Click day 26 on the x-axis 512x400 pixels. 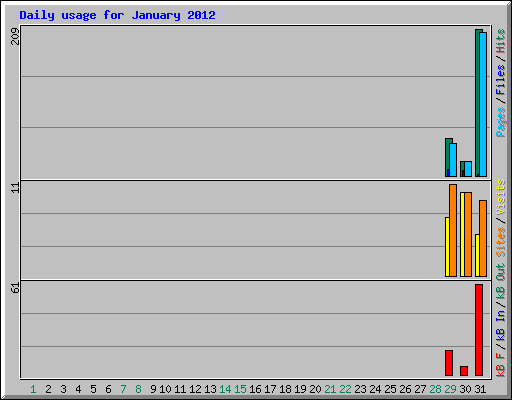tap(405, 389)
